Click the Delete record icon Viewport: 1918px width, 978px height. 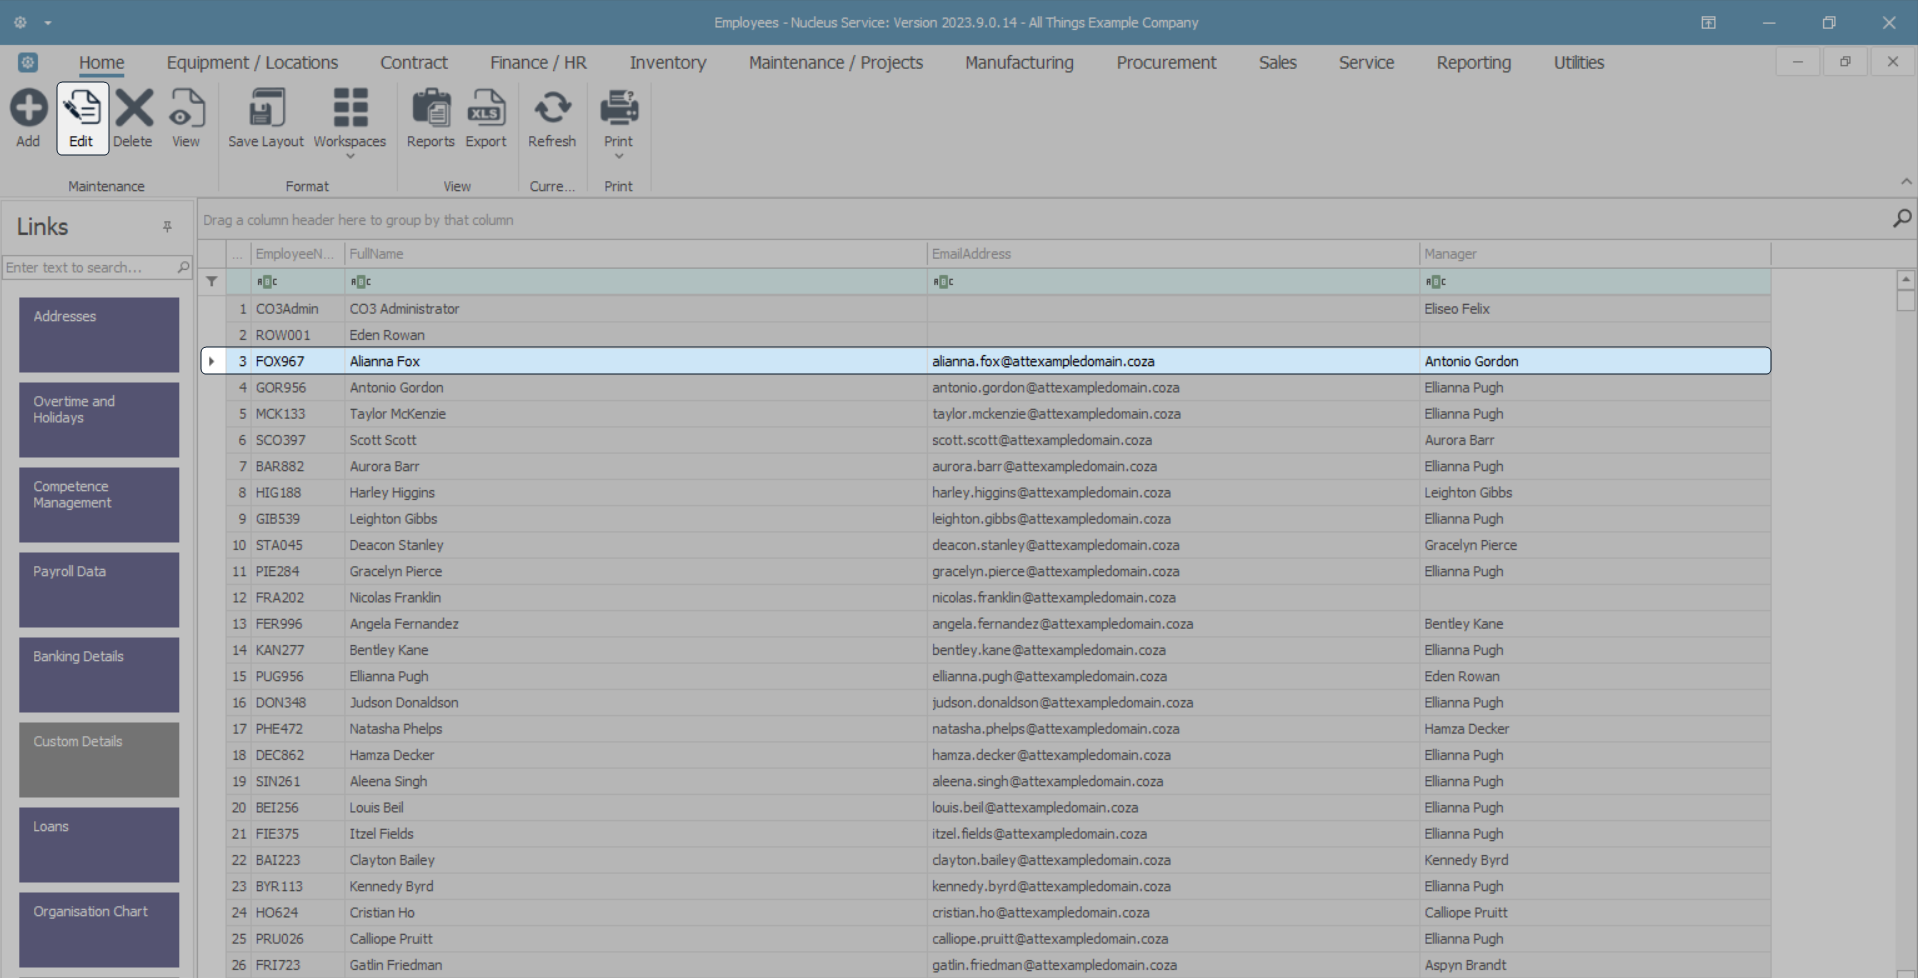[x=133, y=108]
